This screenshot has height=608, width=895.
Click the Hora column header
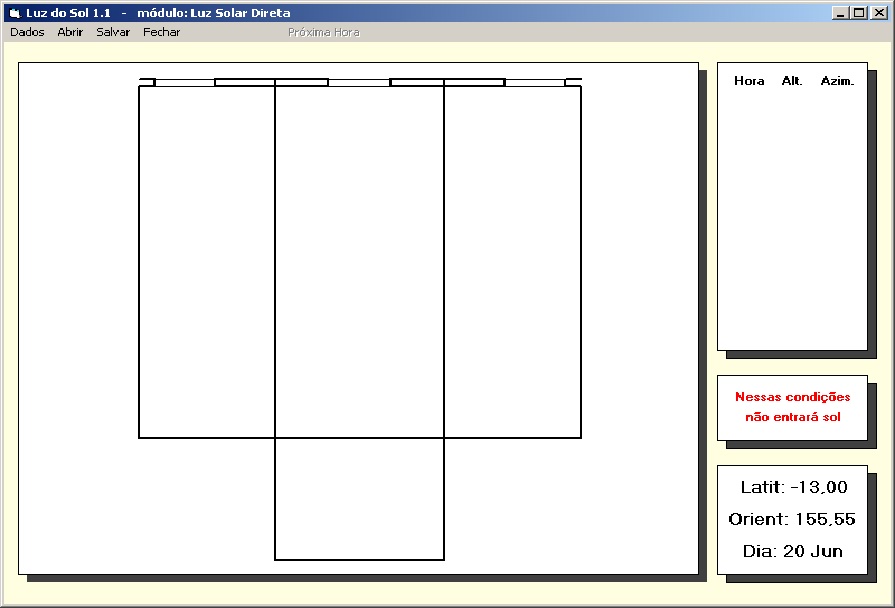coord(749,80)
